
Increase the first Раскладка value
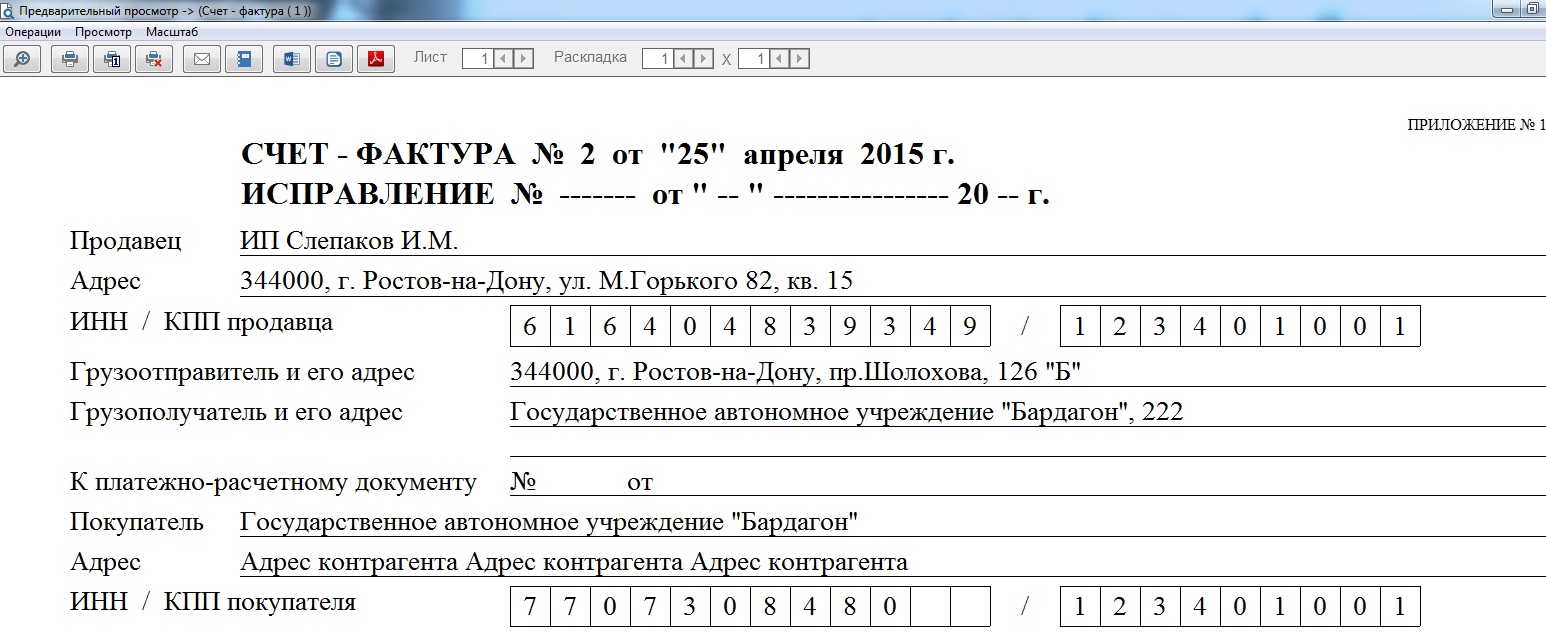coord(704,59)
